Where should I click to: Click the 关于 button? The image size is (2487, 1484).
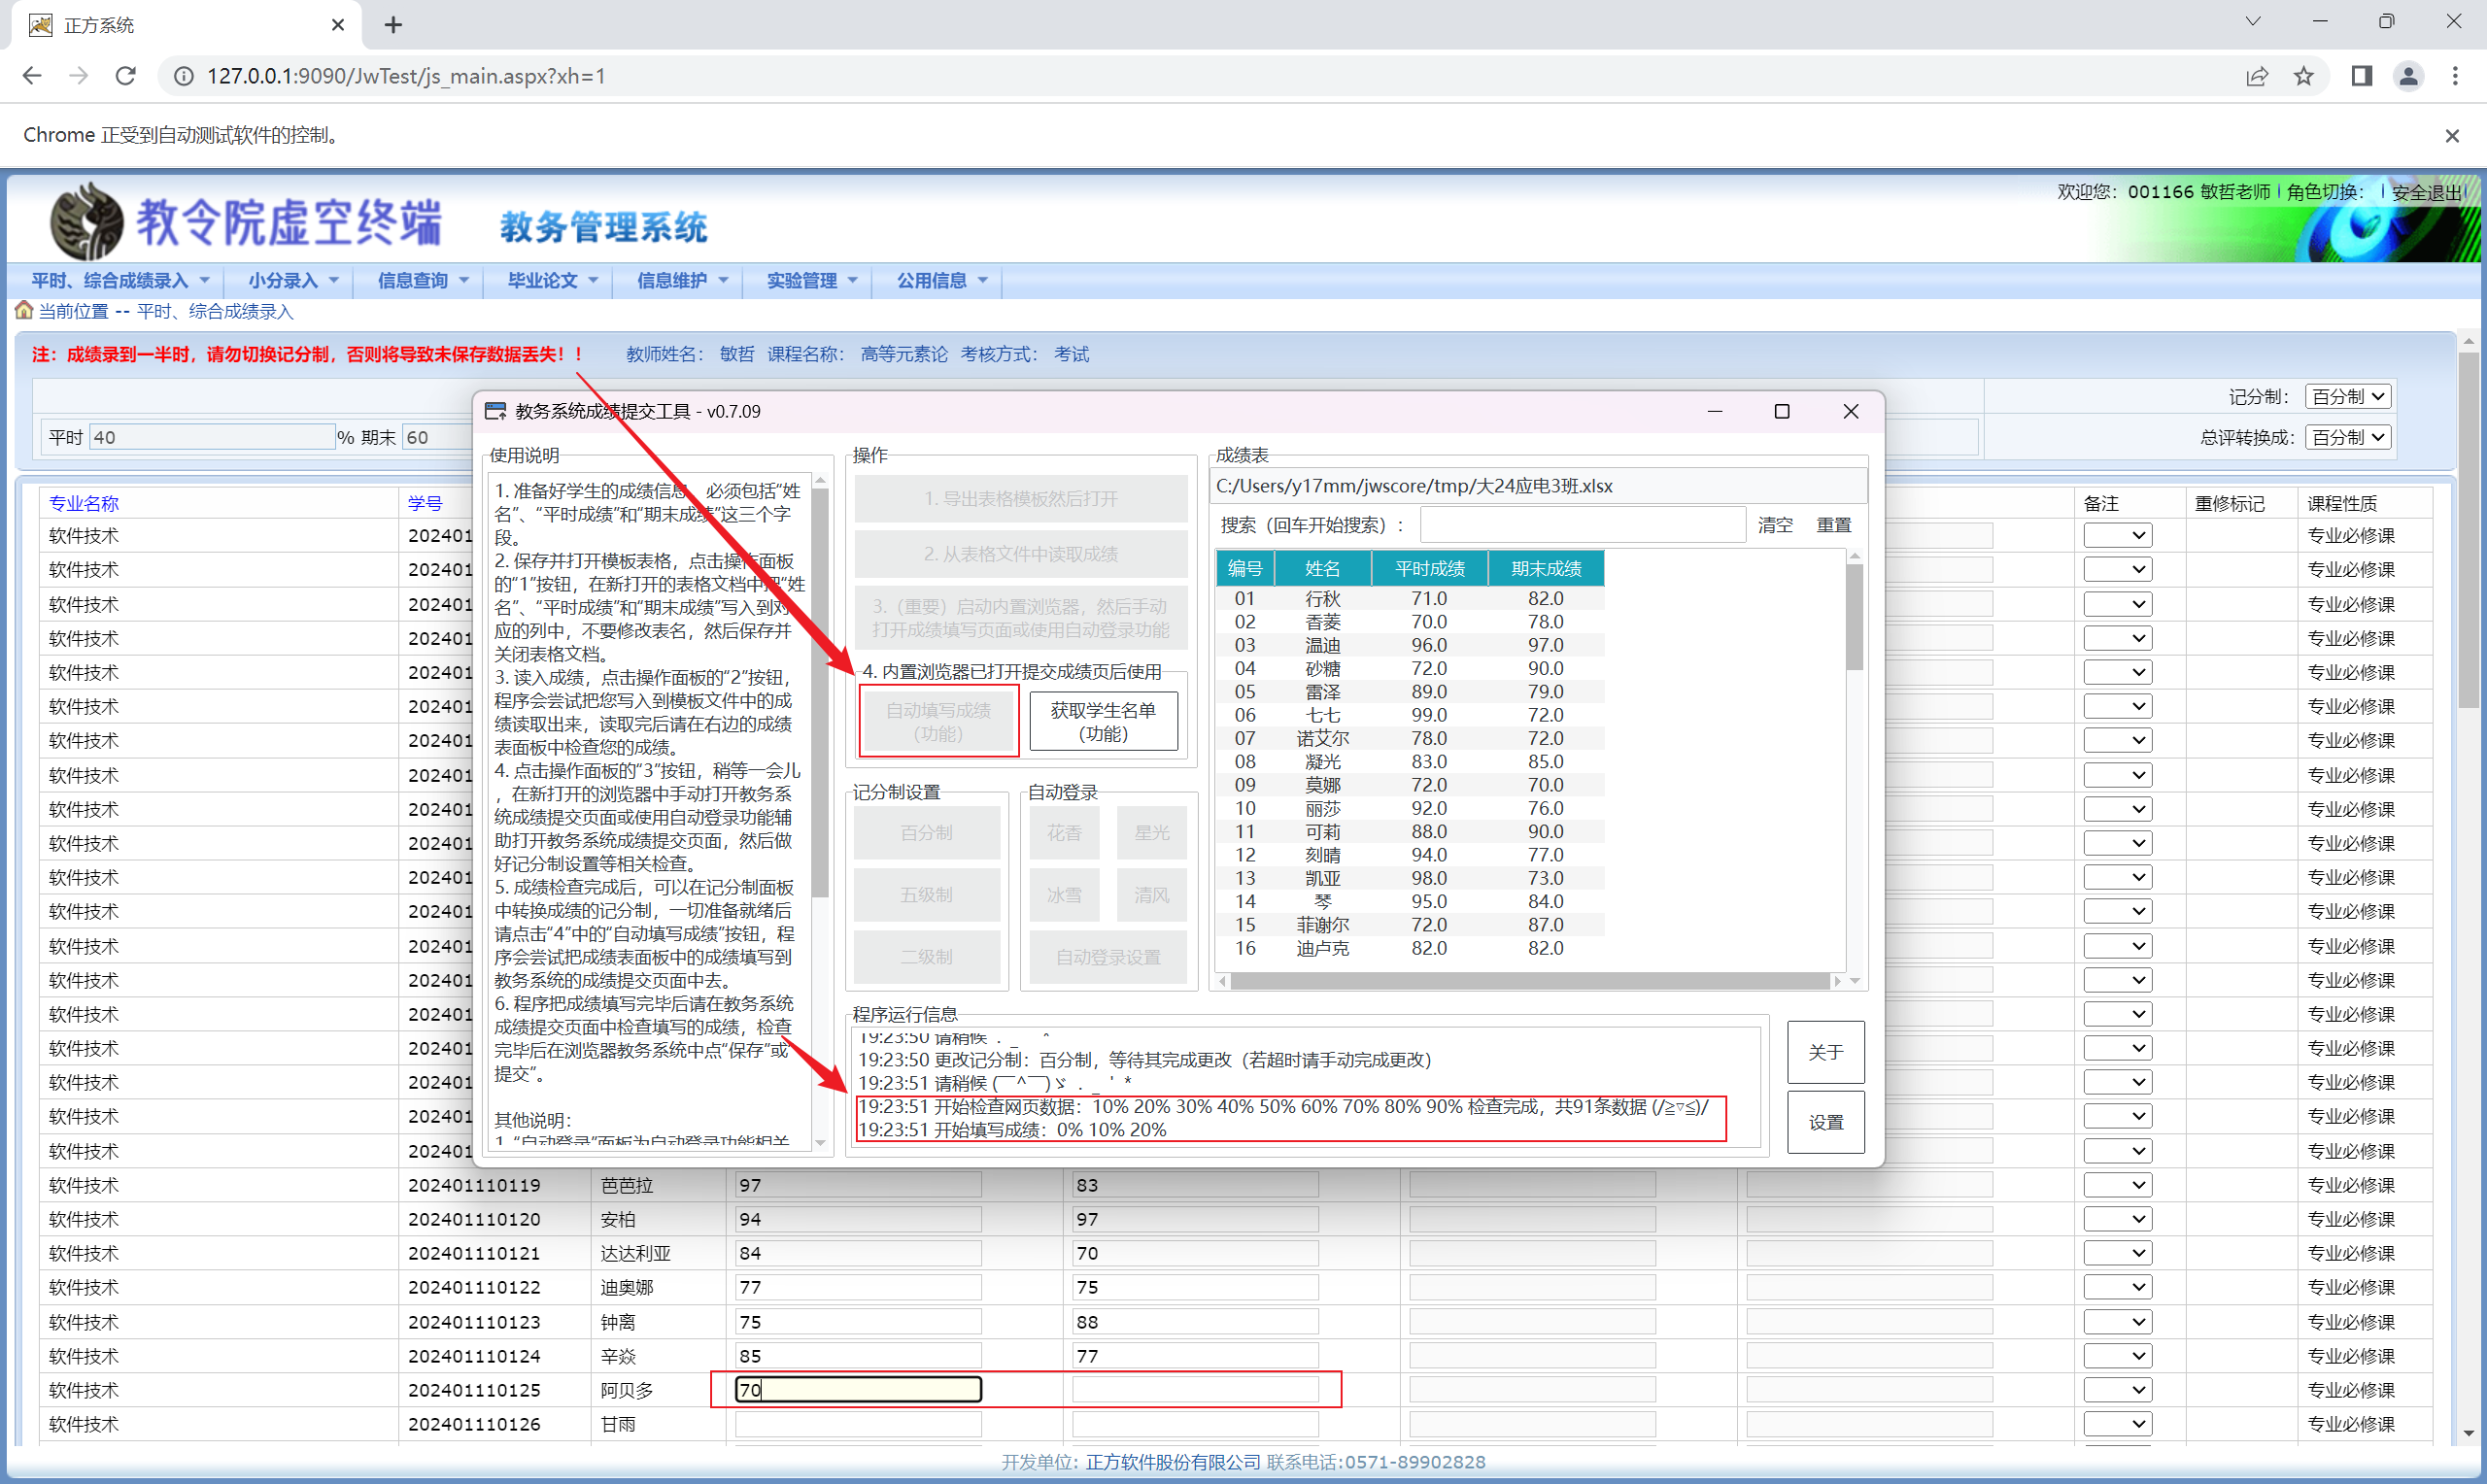1825,1052
